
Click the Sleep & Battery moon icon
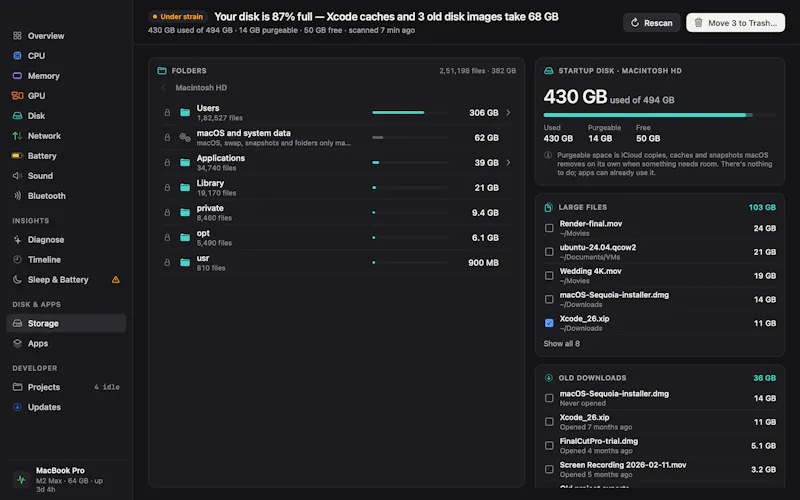17,280
